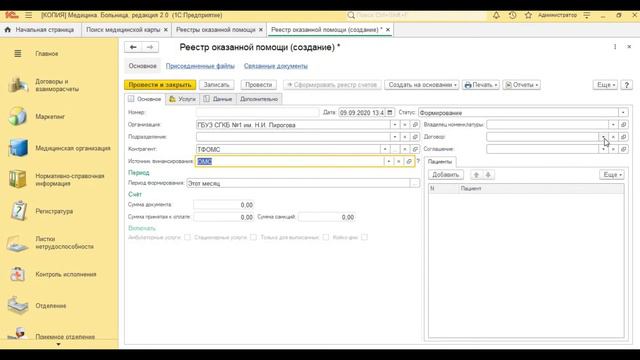Click Провести button
The height and width of the screenshot is (360, 640).
pyautogui.click(x=259, y=85)
